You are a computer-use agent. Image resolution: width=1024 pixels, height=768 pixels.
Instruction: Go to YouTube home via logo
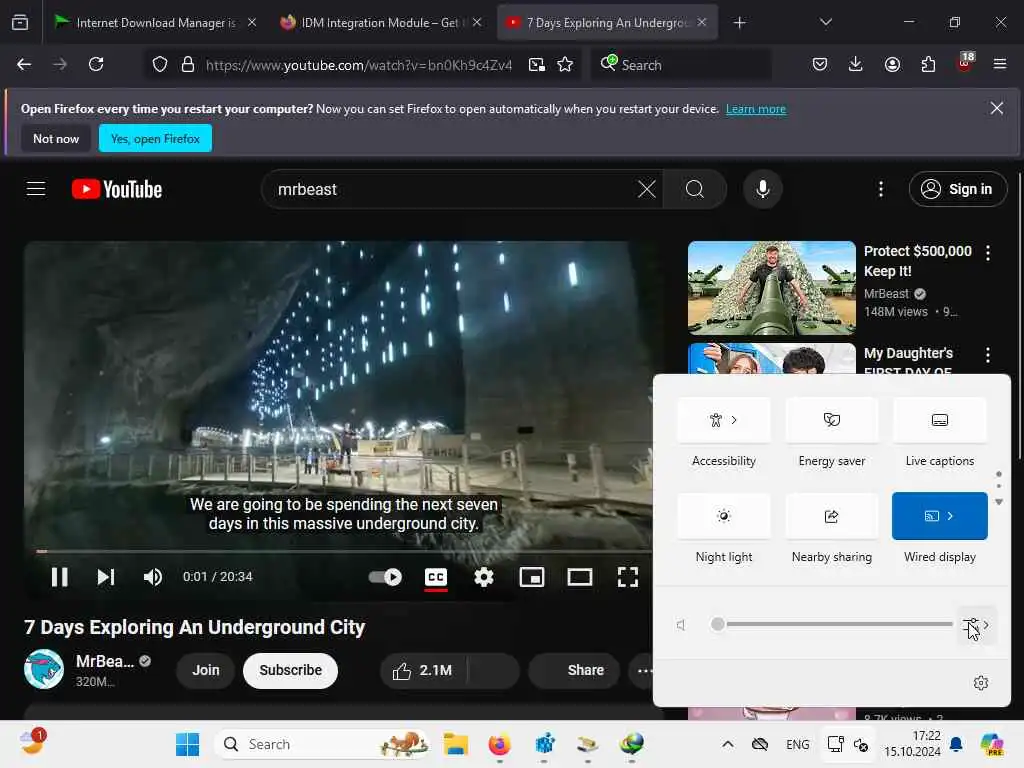[117, 189]
